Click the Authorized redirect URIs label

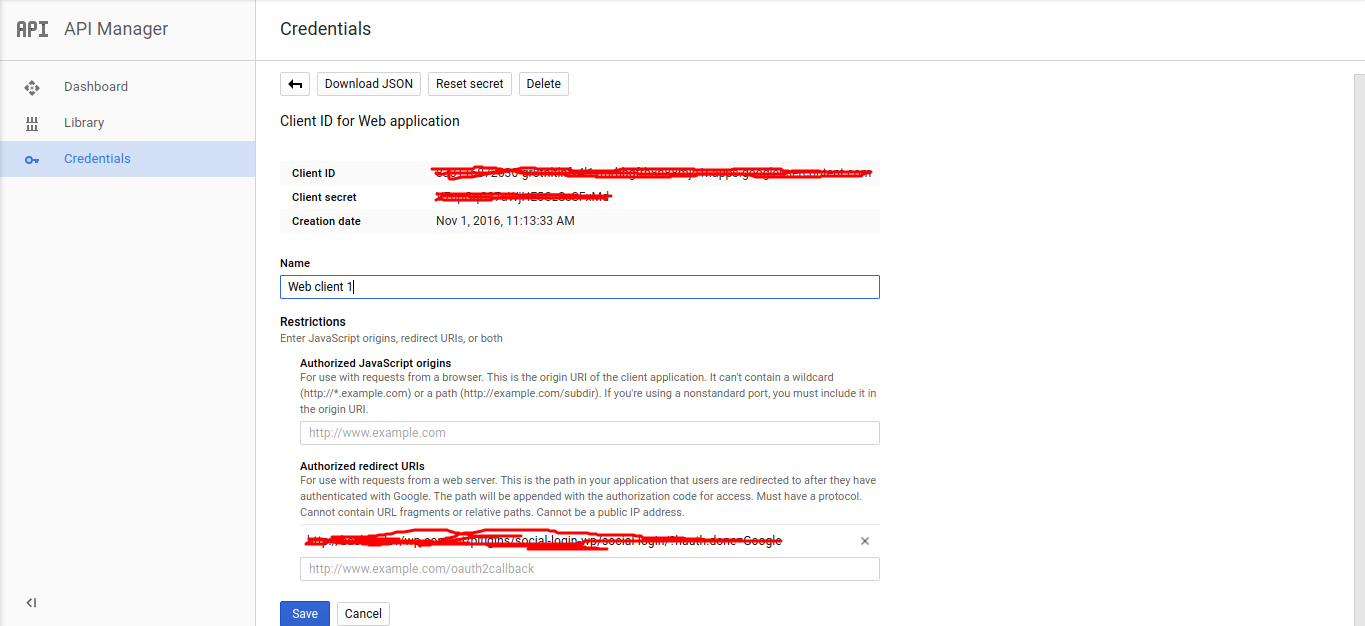pyautogui.click(x=362, y=466)
